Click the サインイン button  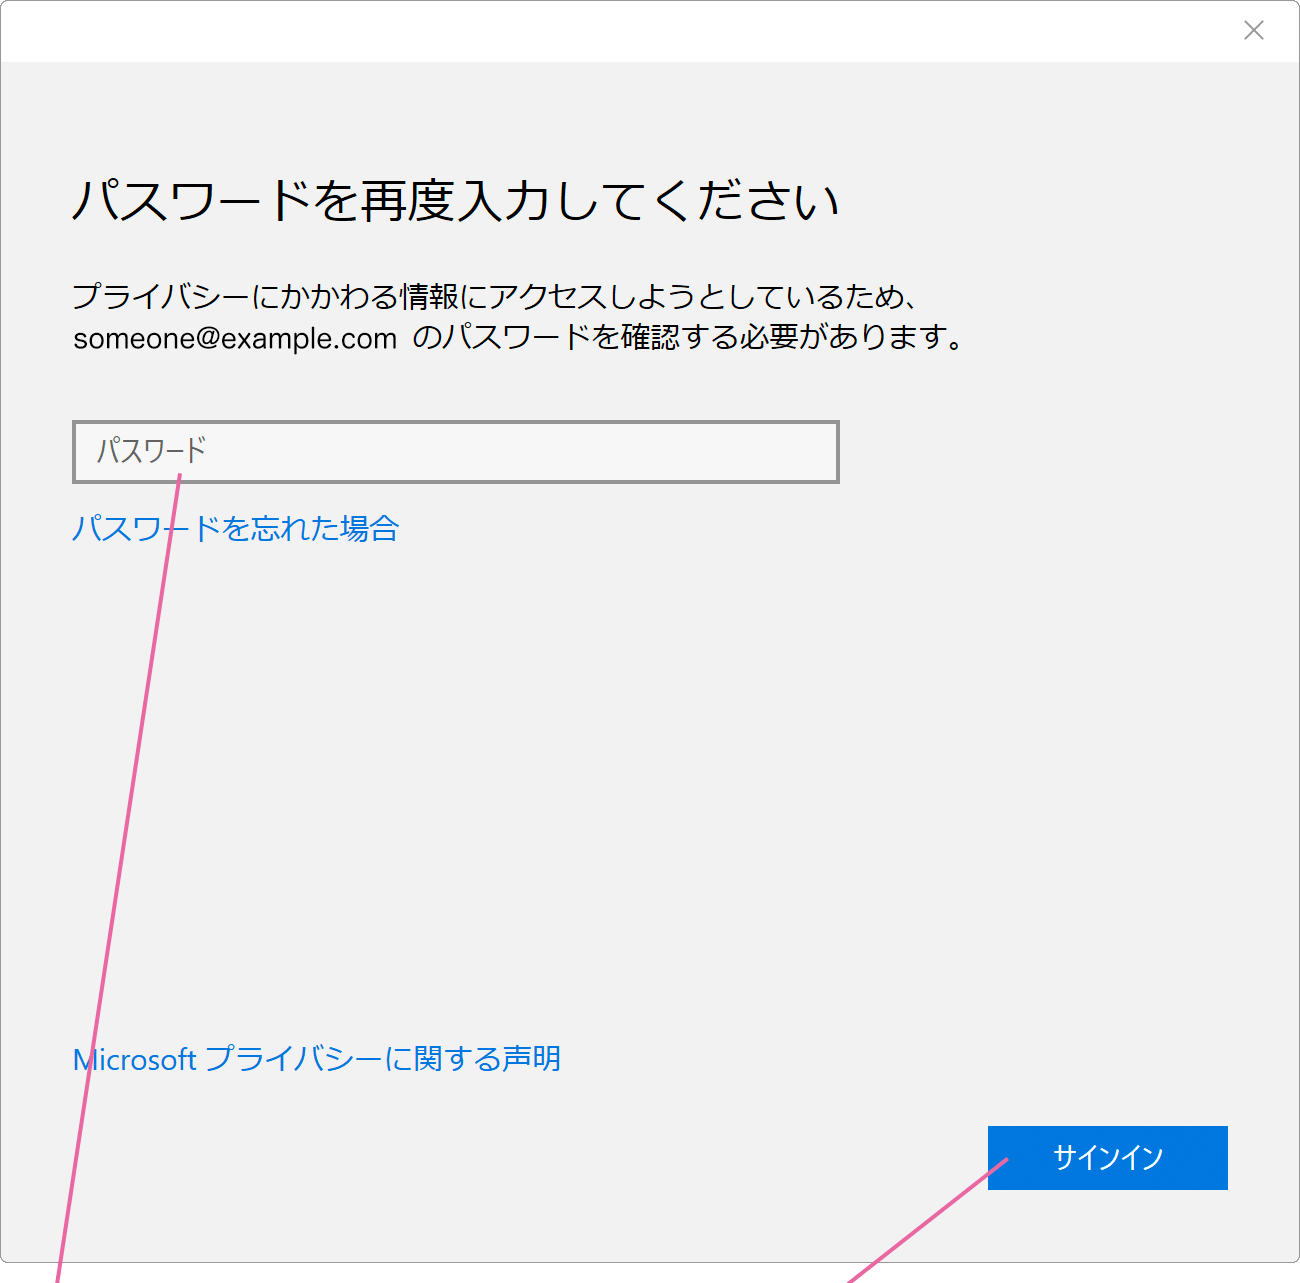[1107, 1158]
